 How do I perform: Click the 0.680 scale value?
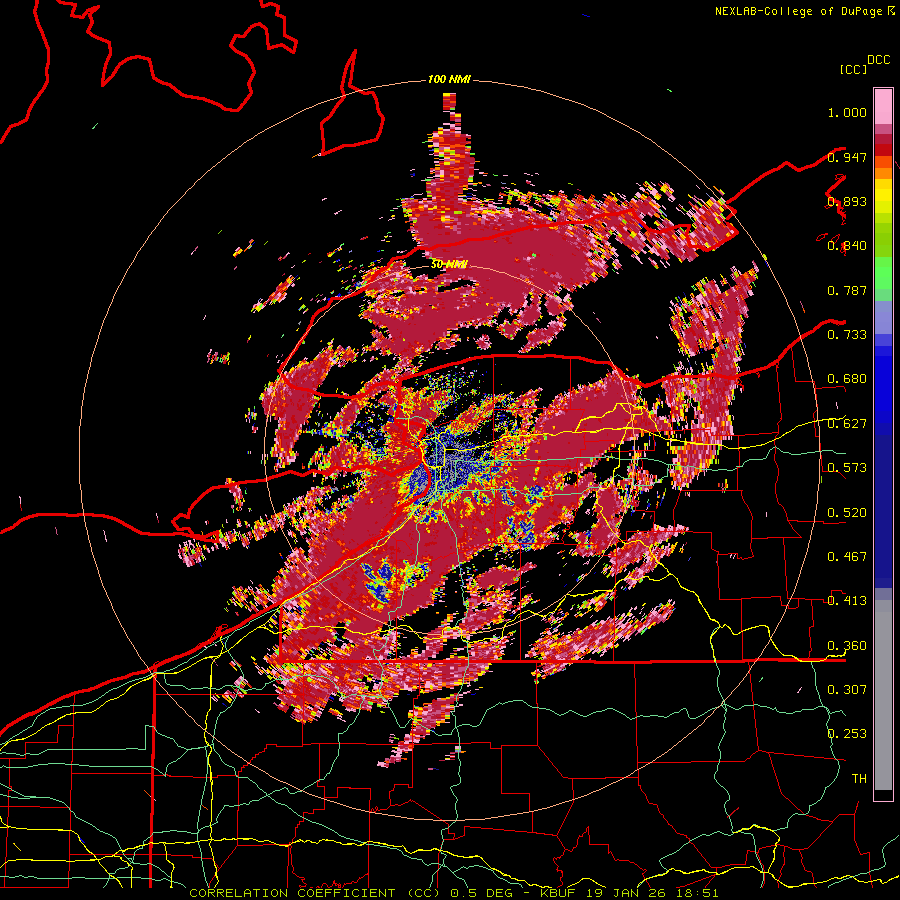[847, 379]
